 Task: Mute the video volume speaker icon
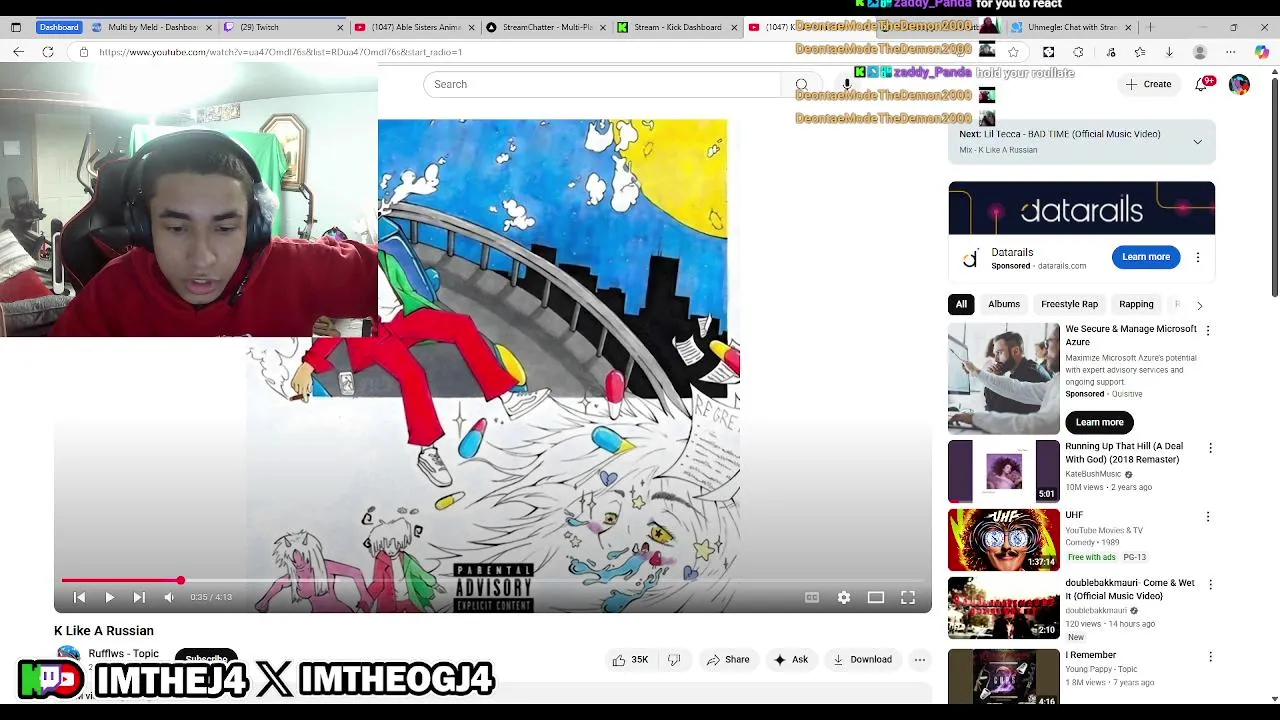169,597
